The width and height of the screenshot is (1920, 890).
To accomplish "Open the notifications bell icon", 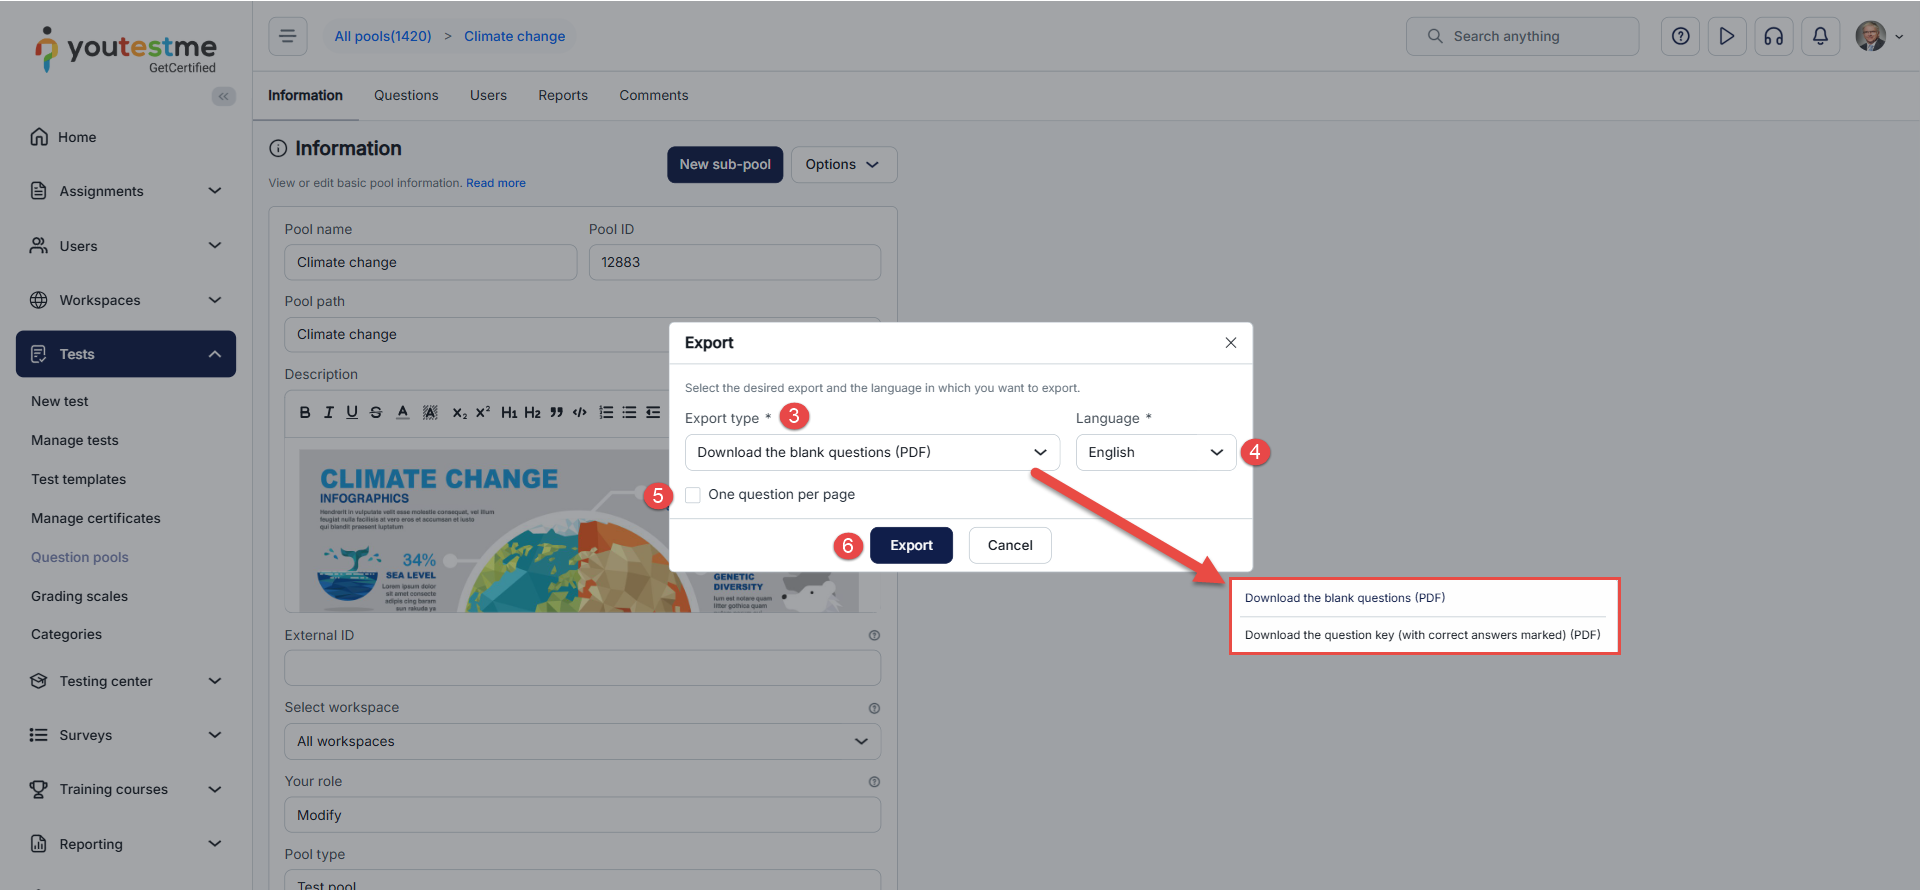I will point(1820,36).
